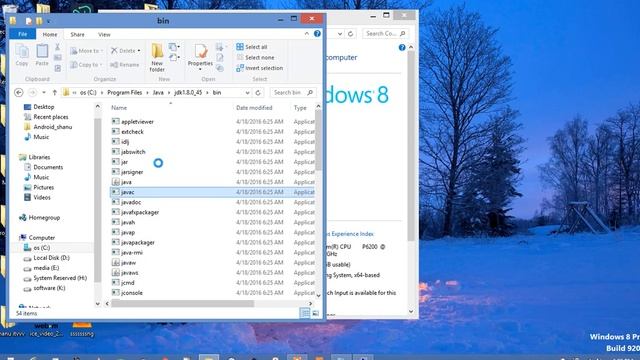Select the javapackager file
The image size is (640, 360).
138,242
